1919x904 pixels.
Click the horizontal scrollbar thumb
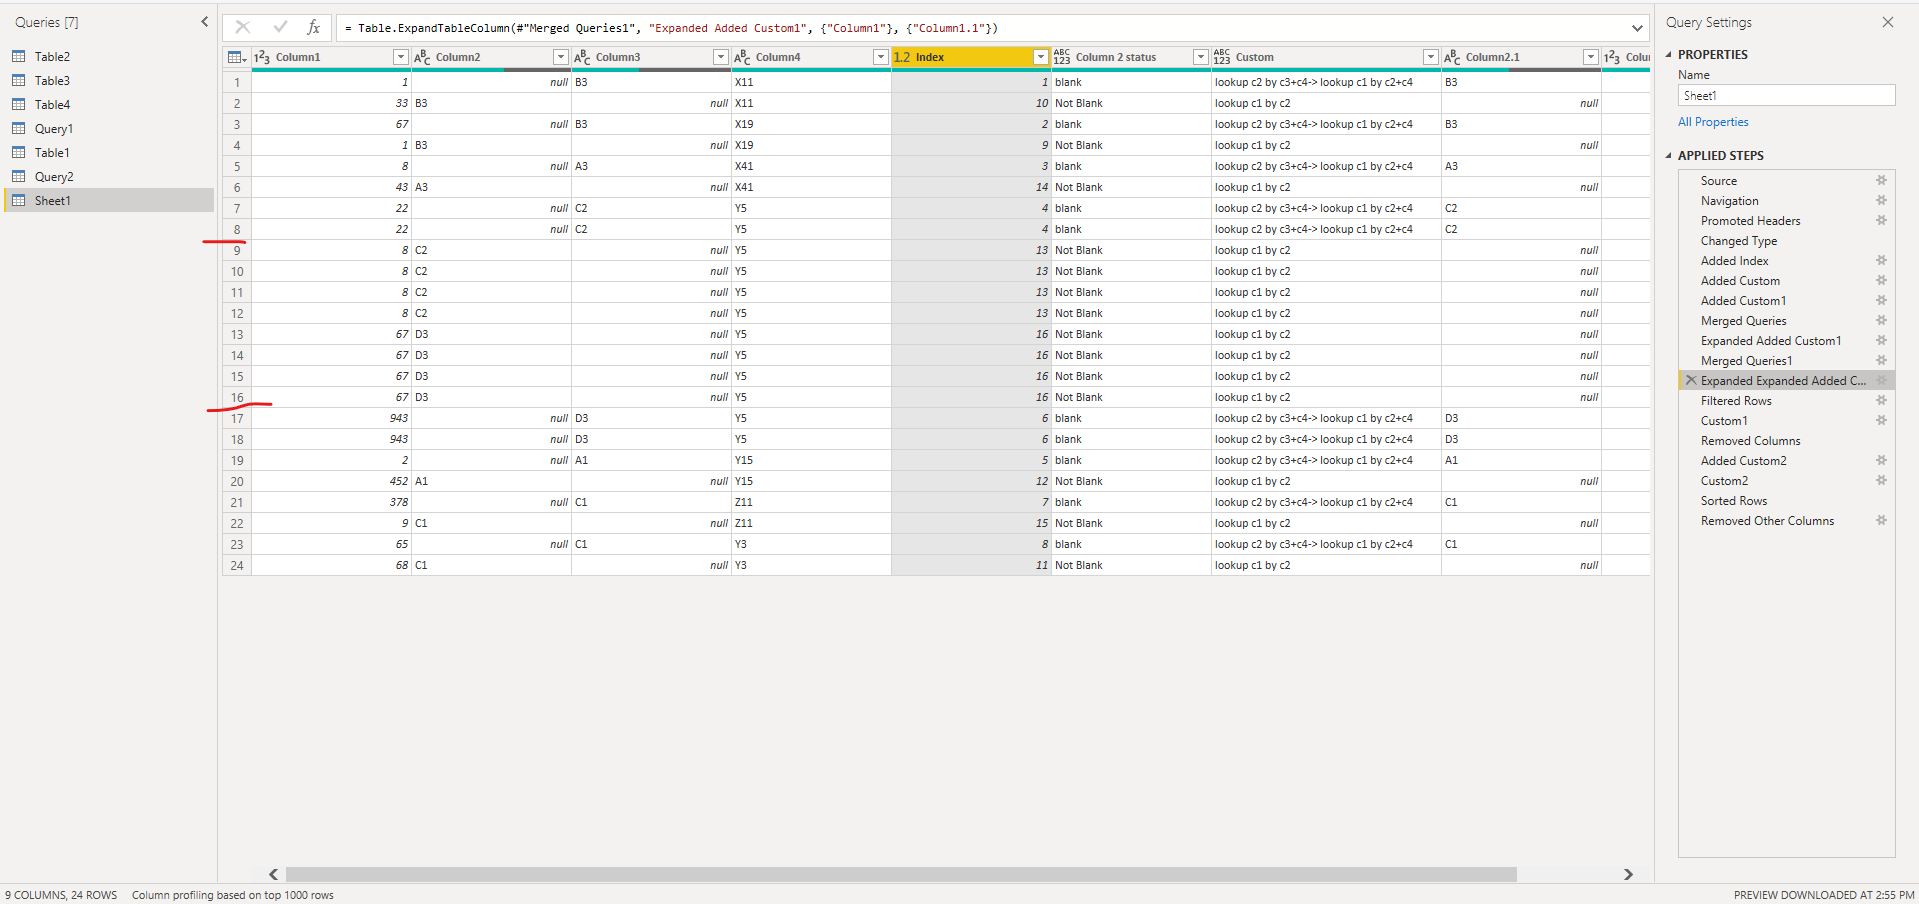coord(901,874)
